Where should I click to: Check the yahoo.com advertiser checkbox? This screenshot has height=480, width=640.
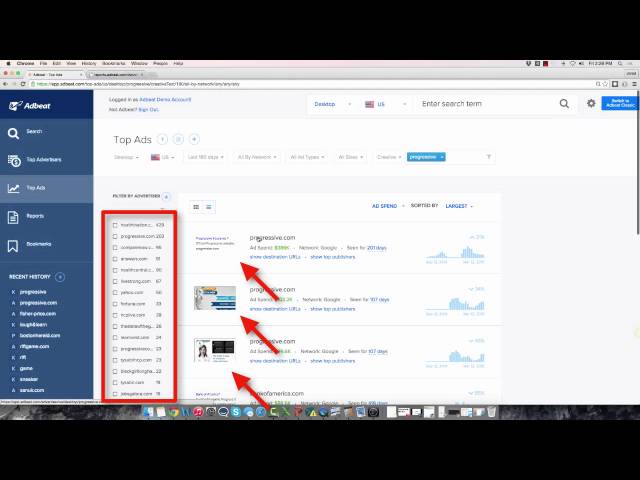pos(115,293)
